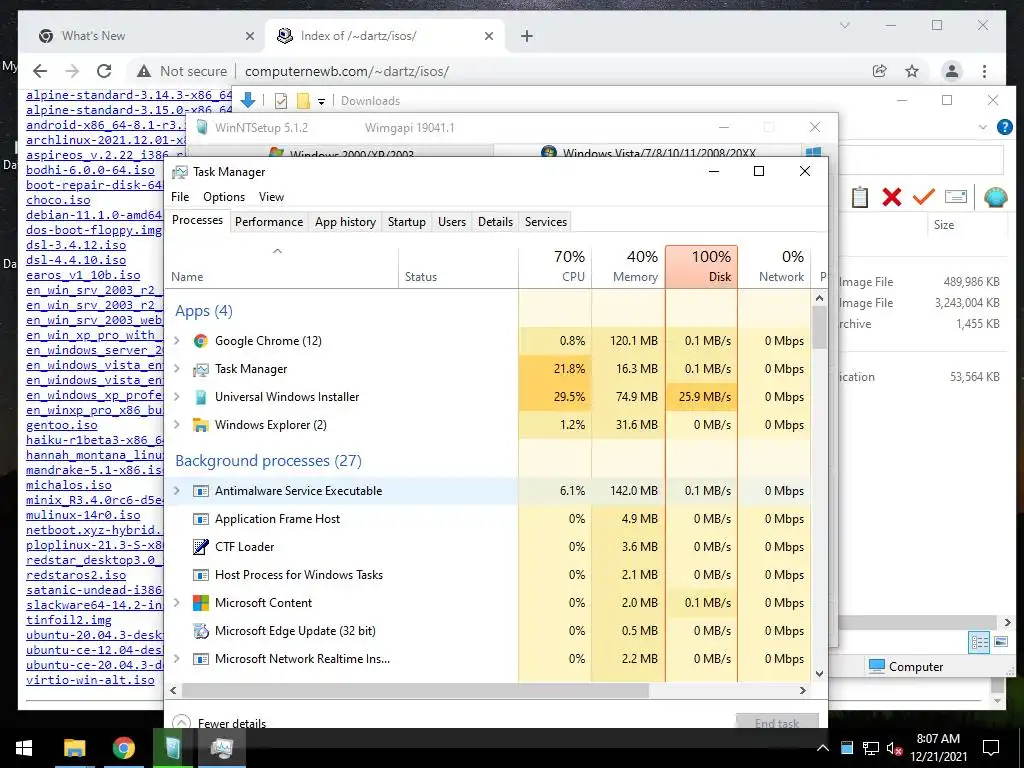Click the Windows Explorer process icon
The image size is (1024, 768).
200,425
